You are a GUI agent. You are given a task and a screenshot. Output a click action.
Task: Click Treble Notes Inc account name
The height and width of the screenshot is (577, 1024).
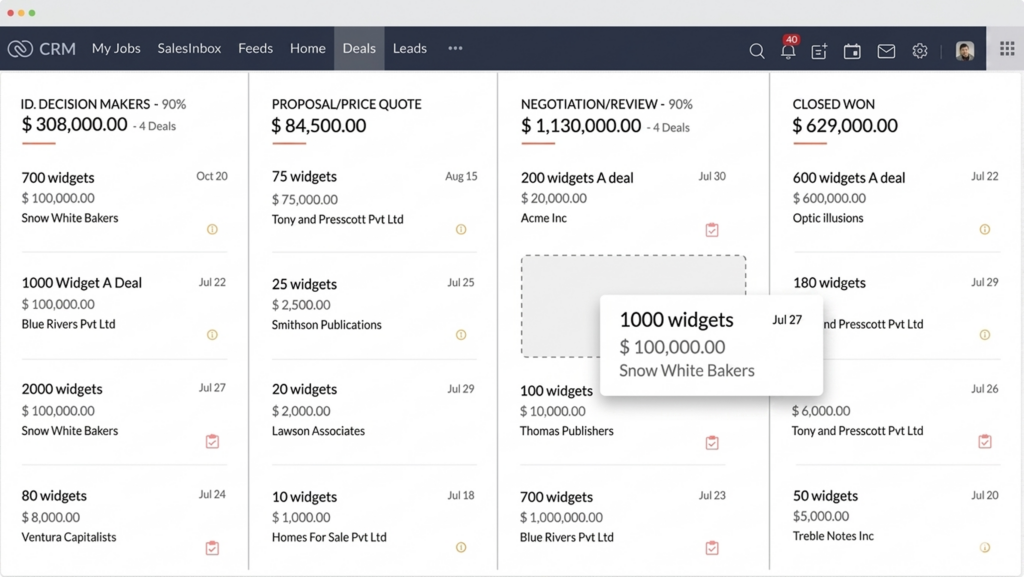[x=833, y=536]
